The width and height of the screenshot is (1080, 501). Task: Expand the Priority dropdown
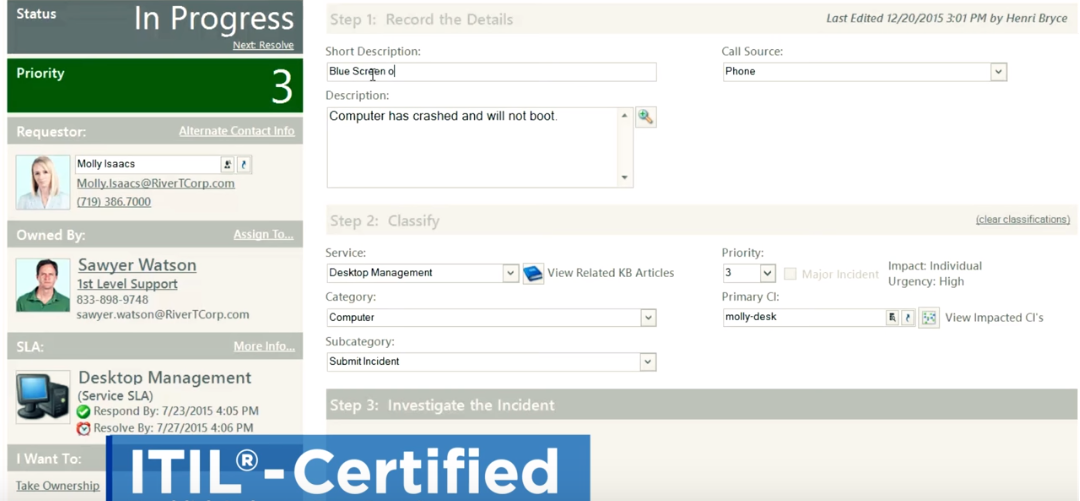[768, 273]
